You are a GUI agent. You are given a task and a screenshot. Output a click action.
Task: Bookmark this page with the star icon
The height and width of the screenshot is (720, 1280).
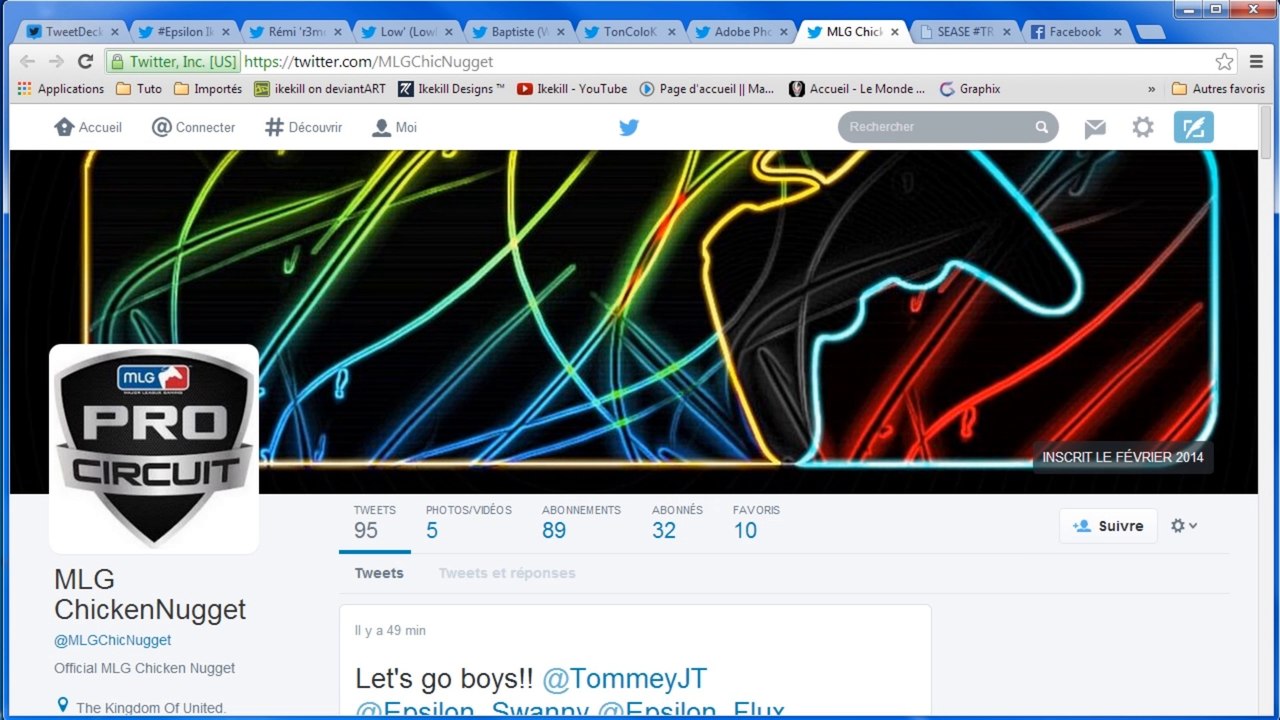click(x=1225, y=62)
